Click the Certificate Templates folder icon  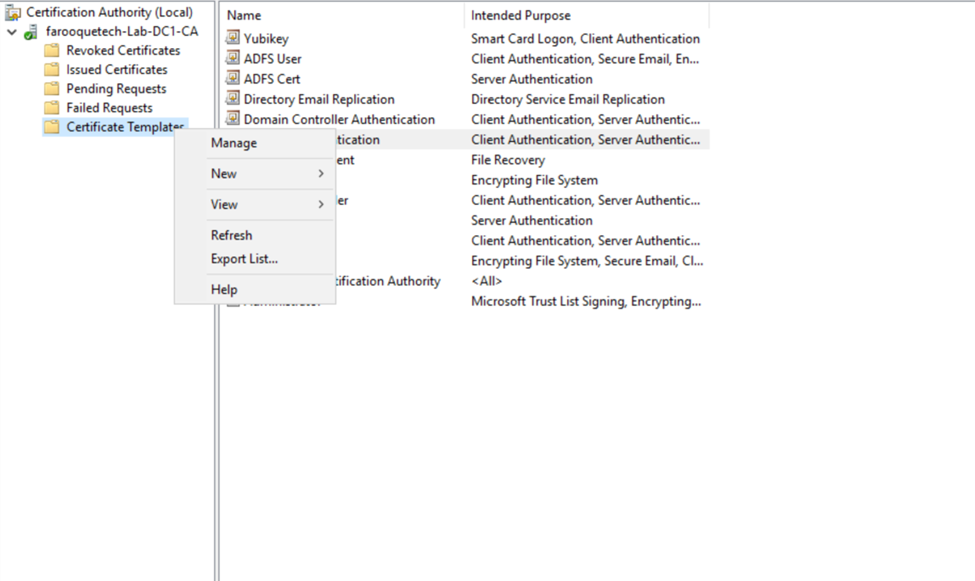point(52,127)
